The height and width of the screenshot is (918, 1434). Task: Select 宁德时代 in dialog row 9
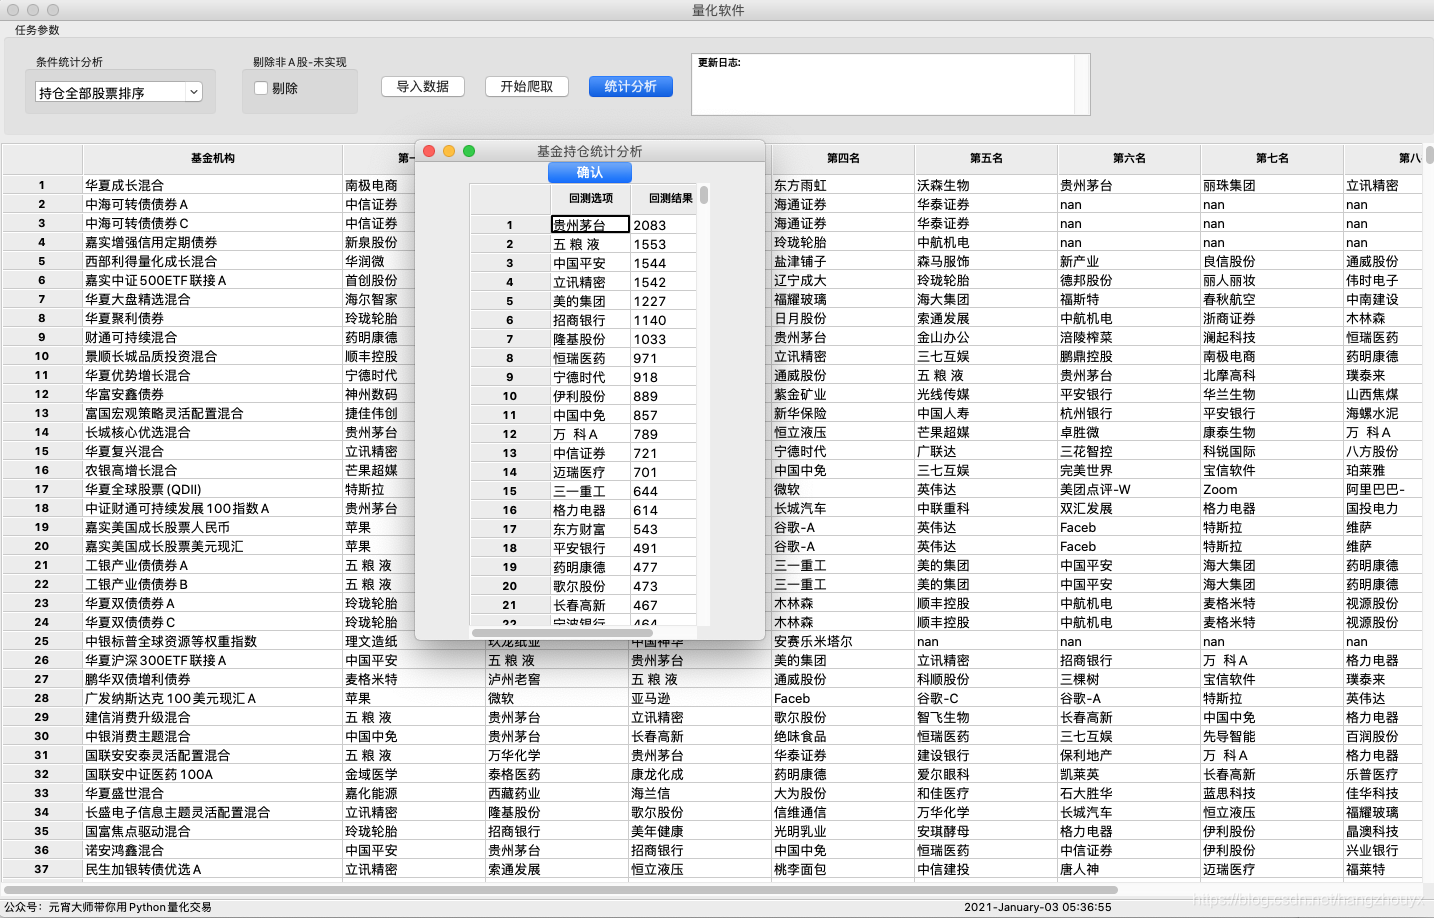(x=590, y=377)
